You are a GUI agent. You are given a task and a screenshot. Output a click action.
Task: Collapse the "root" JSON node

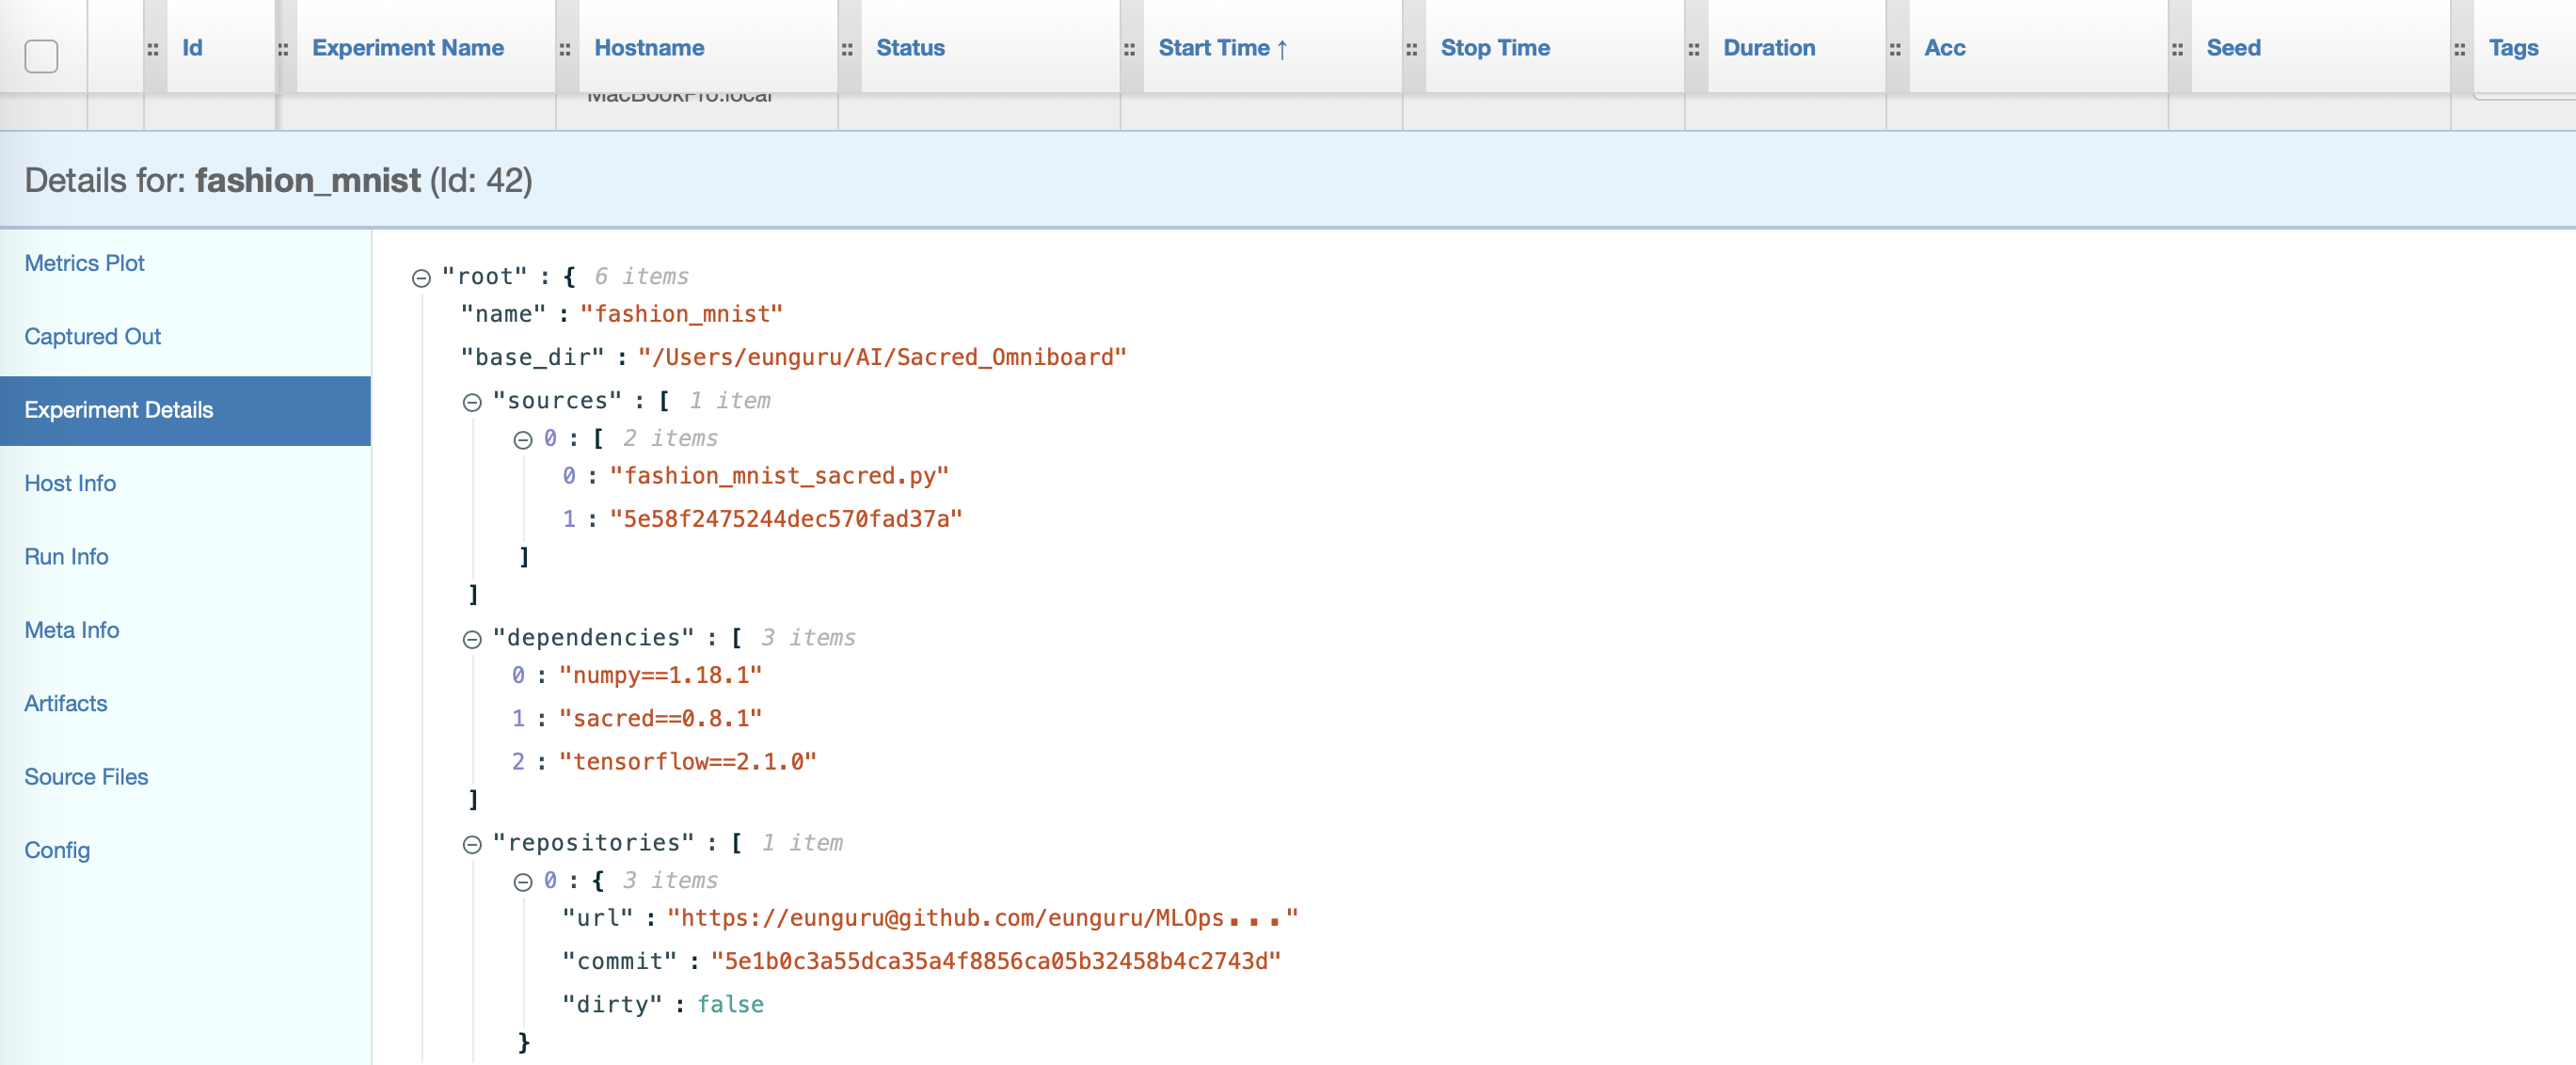coord(421,278)
